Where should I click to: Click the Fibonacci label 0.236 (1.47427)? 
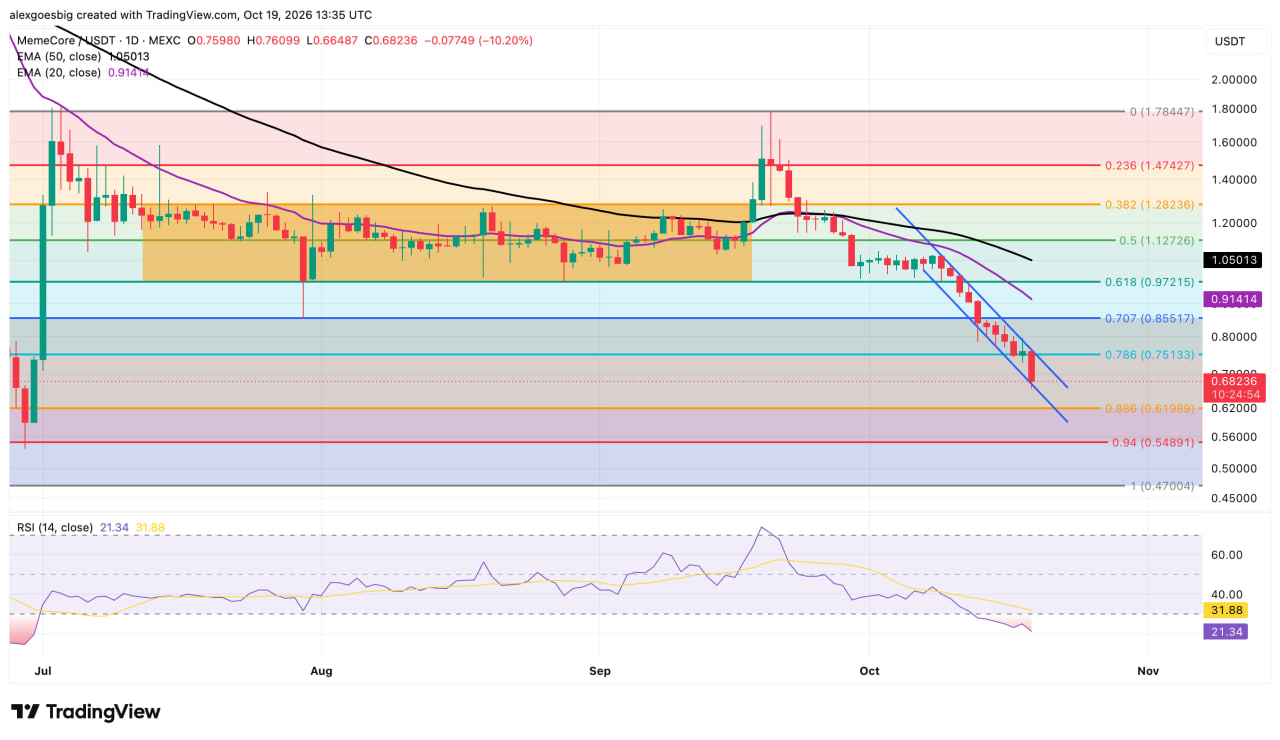click(1149, 165)
